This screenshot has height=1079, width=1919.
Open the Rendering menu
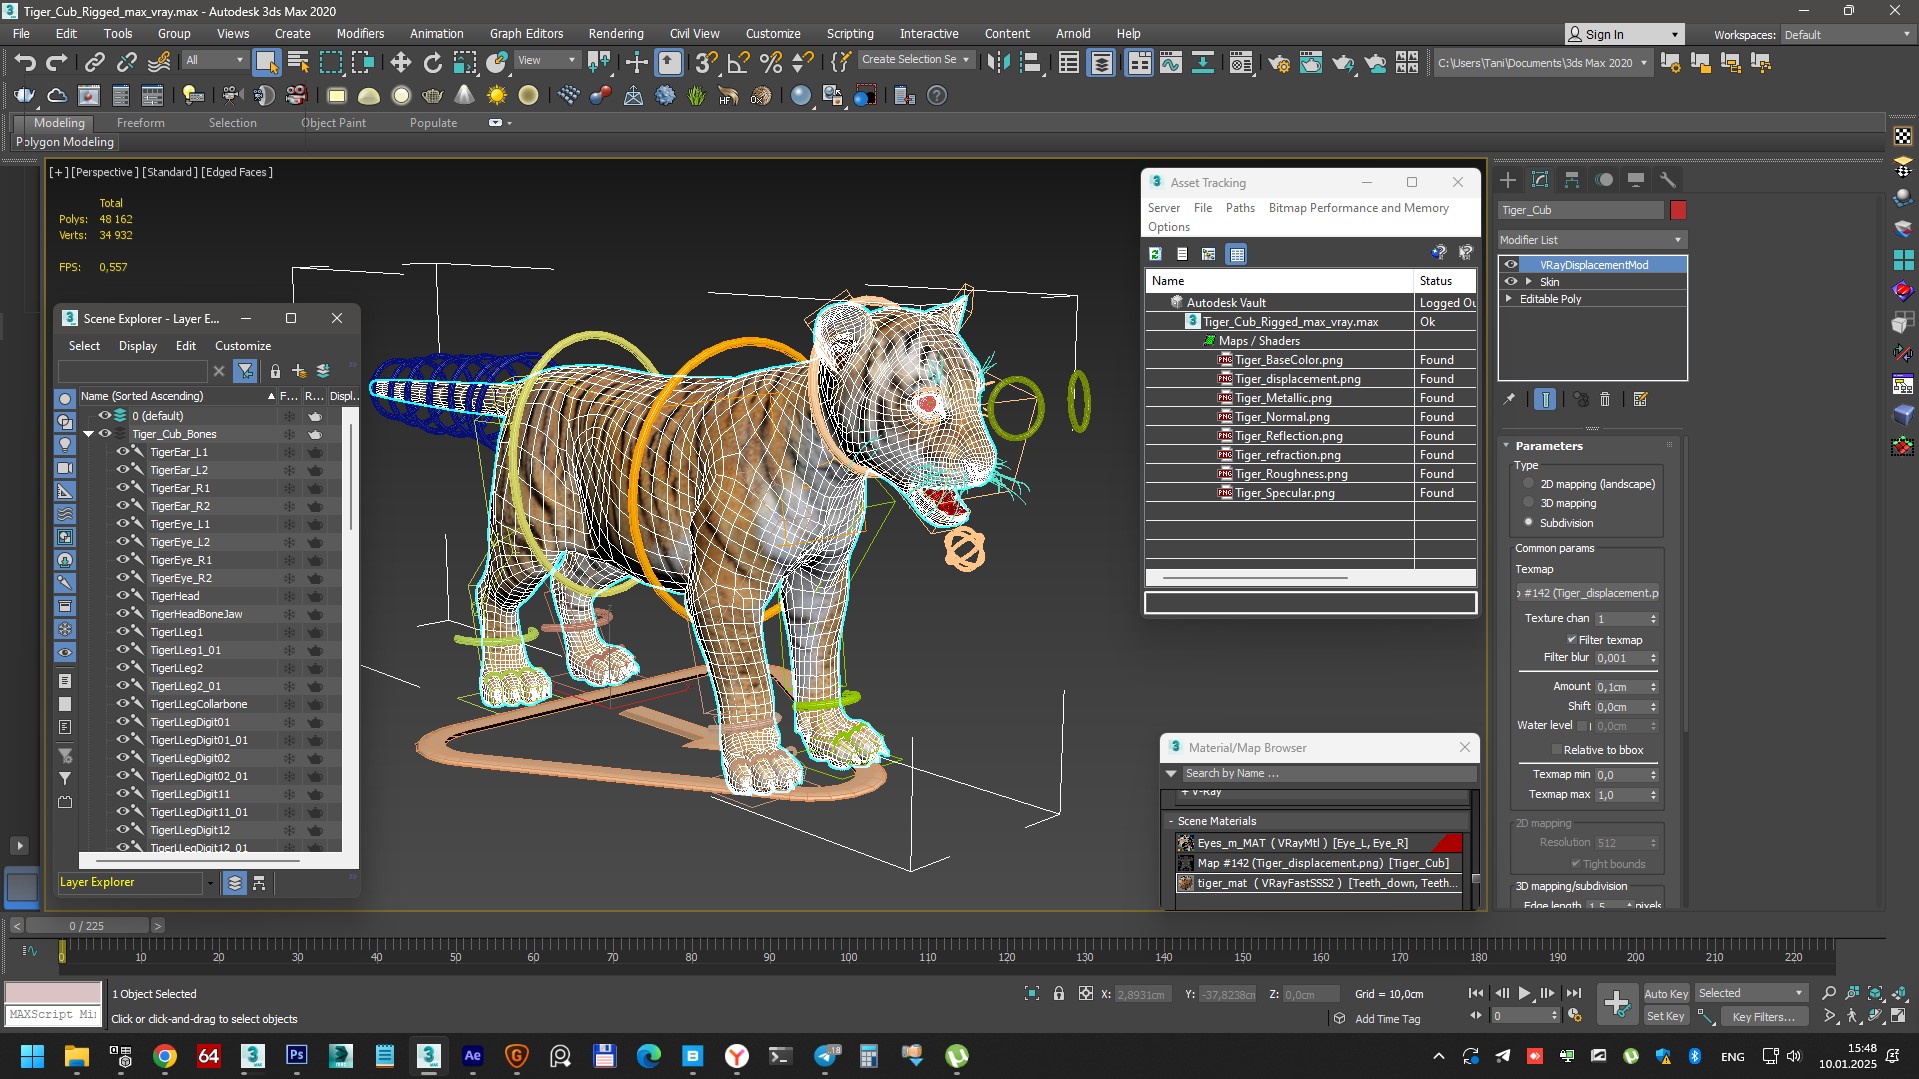click(x=615, y=33)
